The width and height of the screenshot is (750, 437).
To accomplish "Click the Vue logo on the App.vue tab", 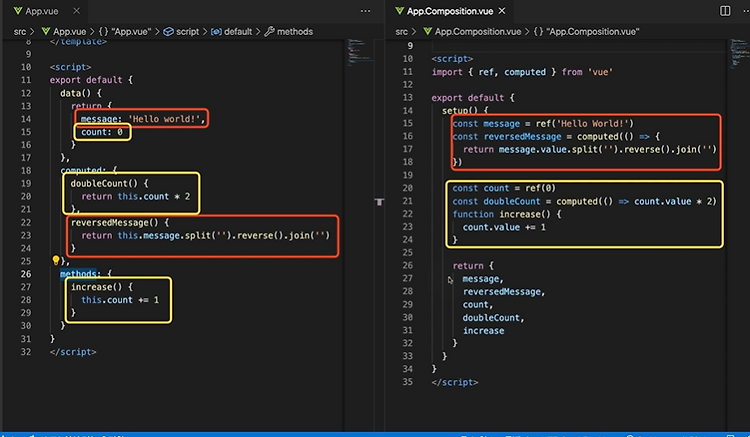I will pos(18,11).
